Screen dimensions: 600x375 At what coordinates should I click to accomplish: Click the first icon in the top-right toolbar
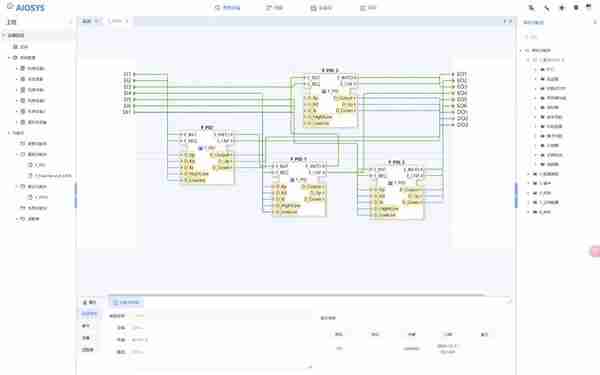[x=531, y=8]
